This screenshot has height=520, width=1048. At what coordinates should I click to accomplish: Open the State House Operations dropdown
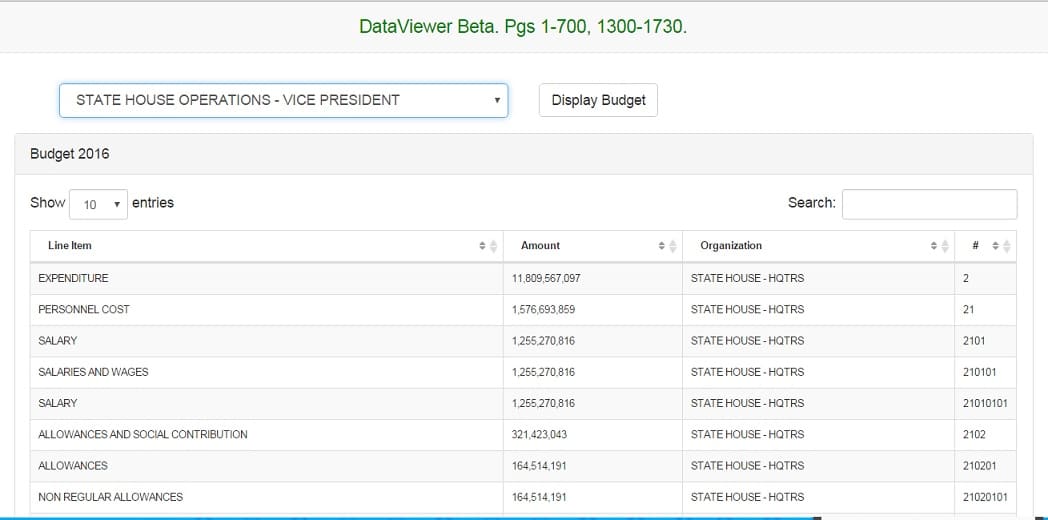(x=283, y=100)
